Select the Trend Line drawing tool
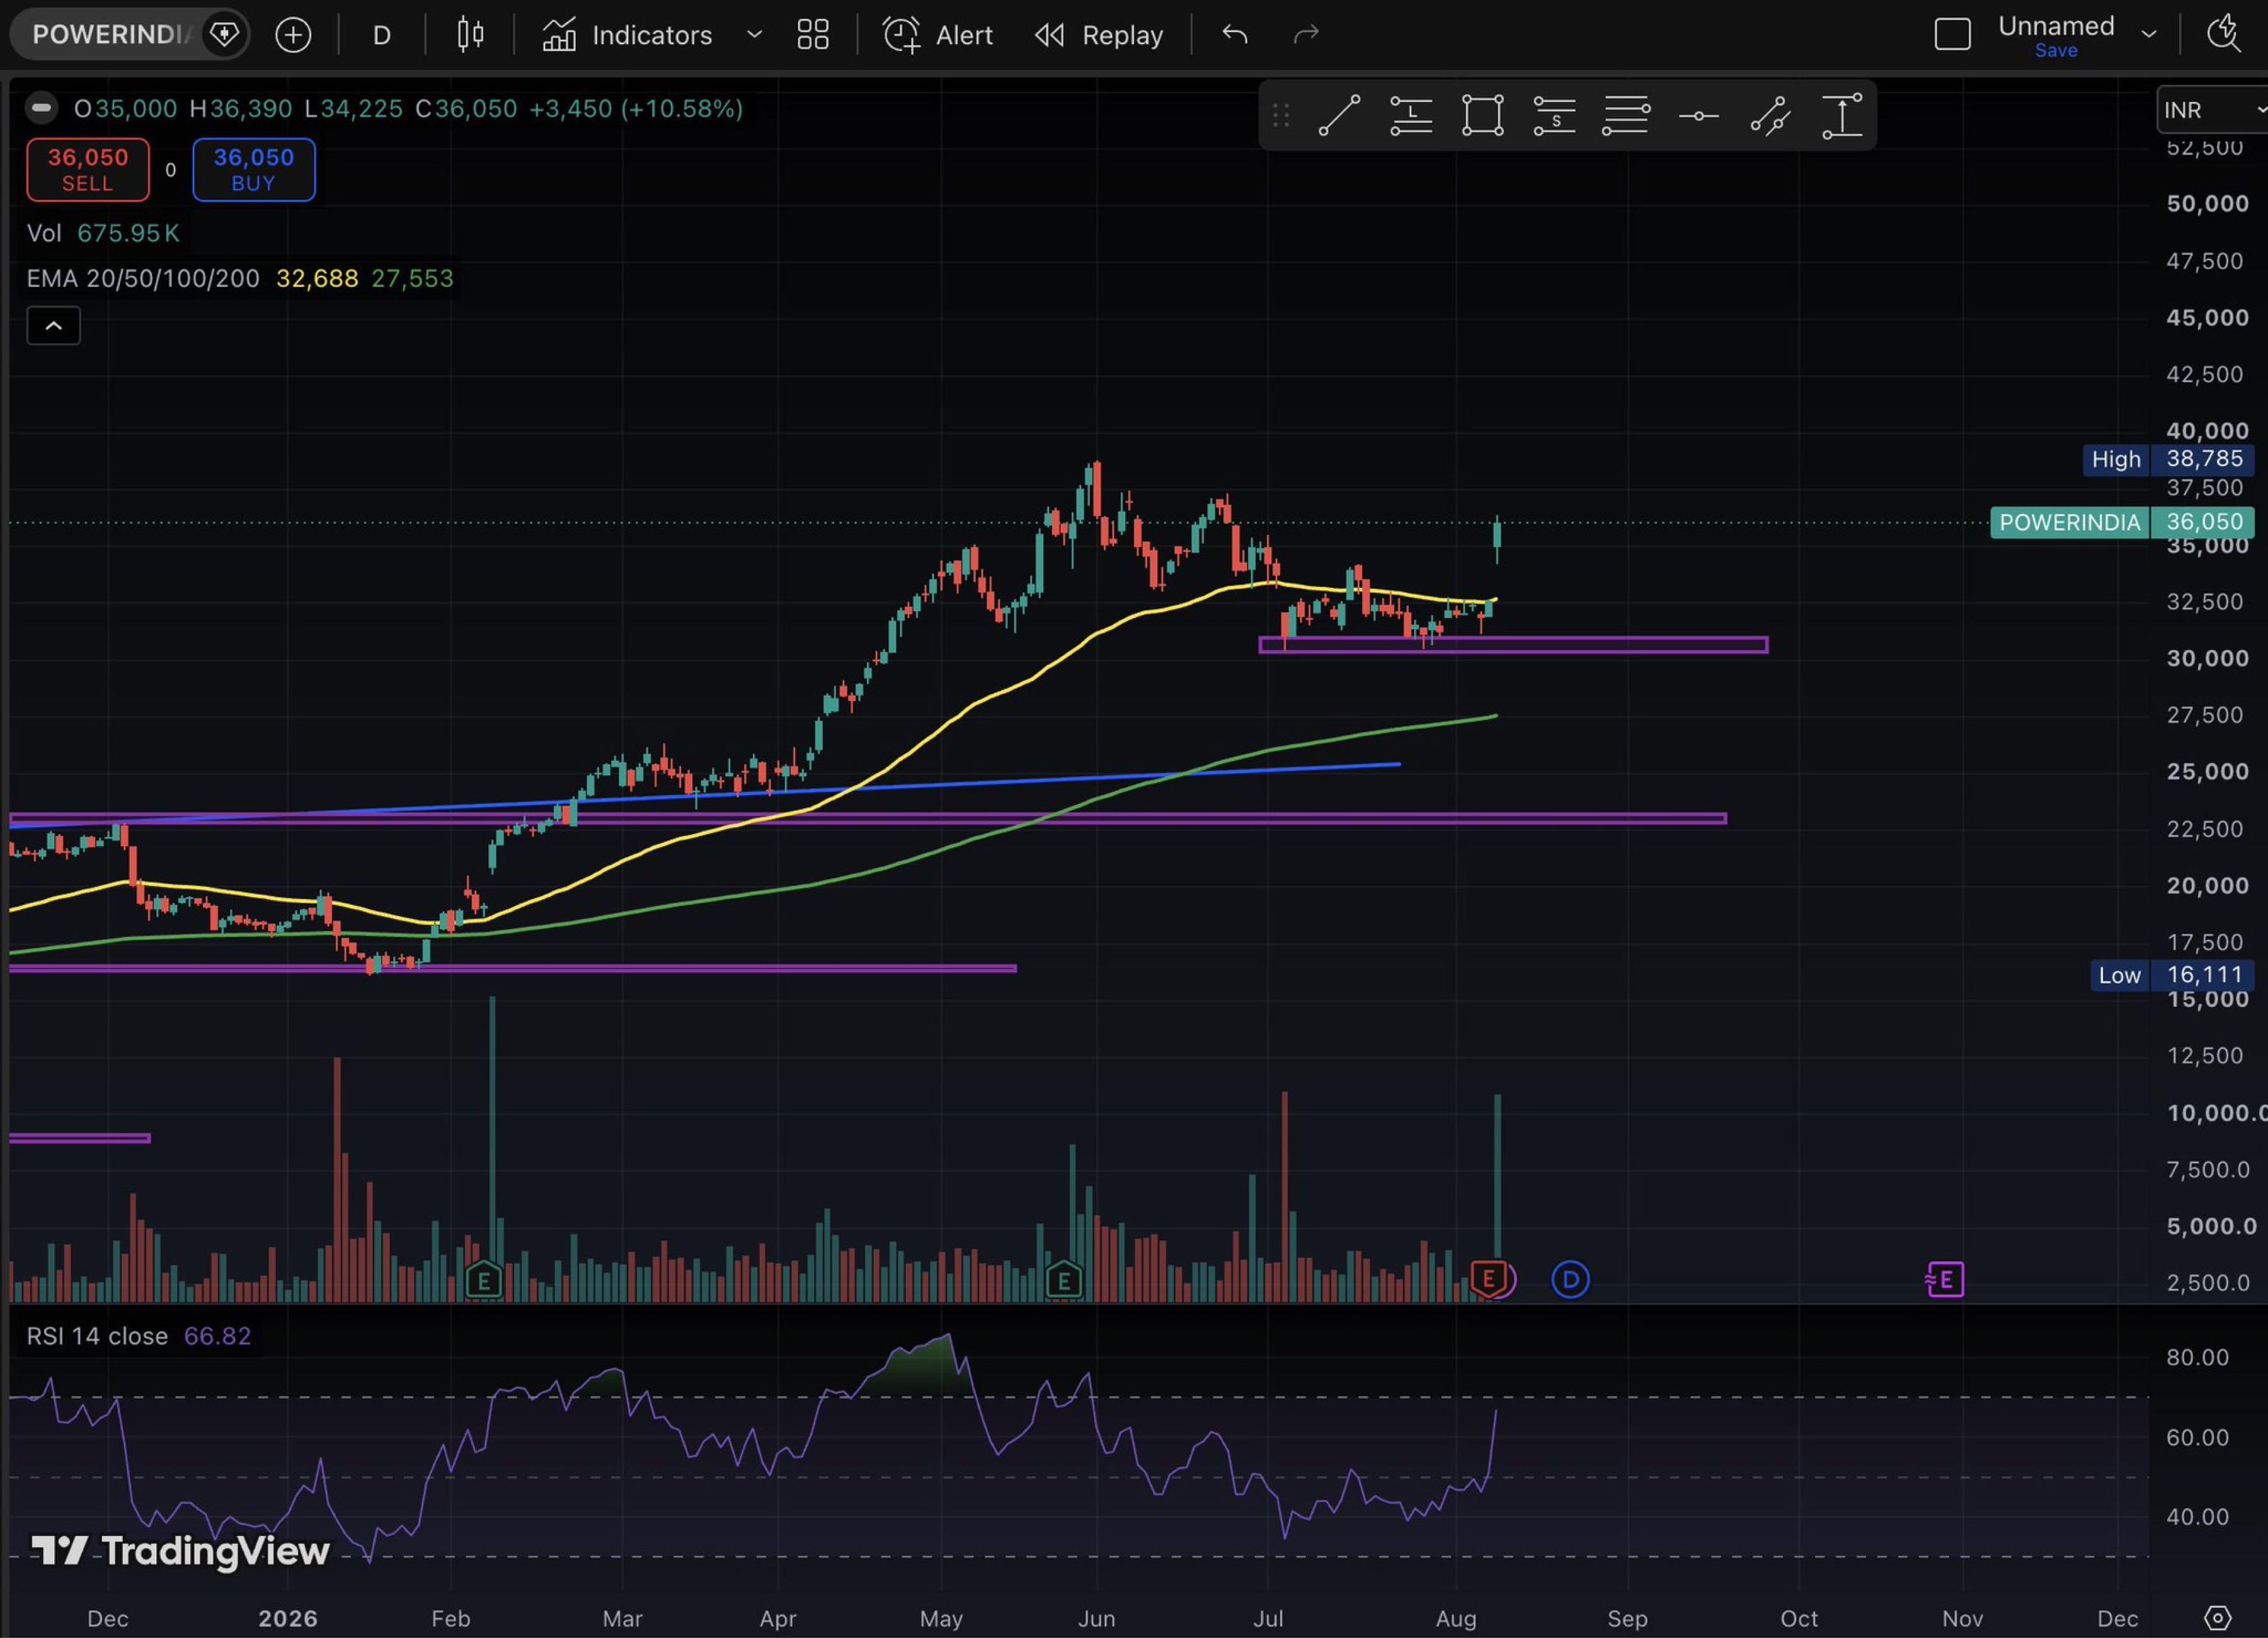 pyautogui.click(x=1339, y=116)
